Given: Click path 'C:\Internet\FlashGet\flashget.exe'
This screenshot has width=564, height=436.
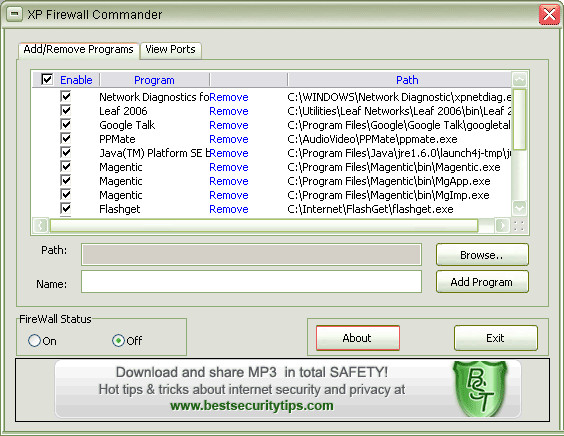Looking at the screenshot, I should pos(370,209).
